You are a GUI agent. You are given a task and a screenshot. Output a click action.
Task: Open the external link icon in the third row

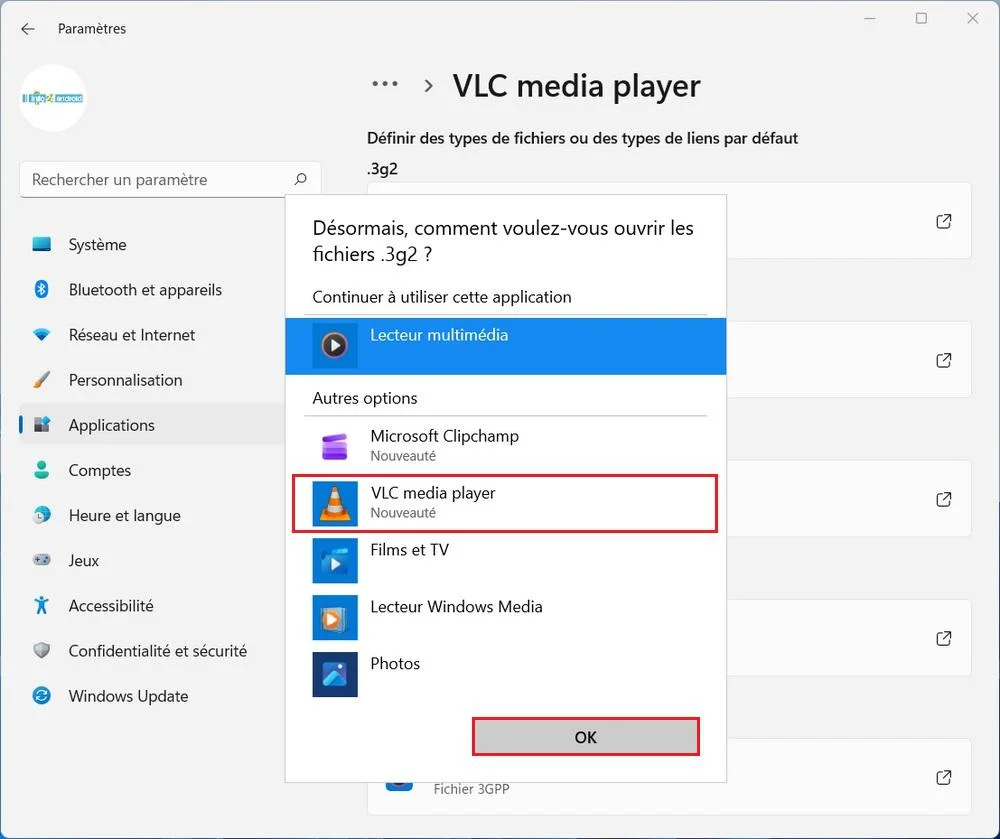pos(944,499)
